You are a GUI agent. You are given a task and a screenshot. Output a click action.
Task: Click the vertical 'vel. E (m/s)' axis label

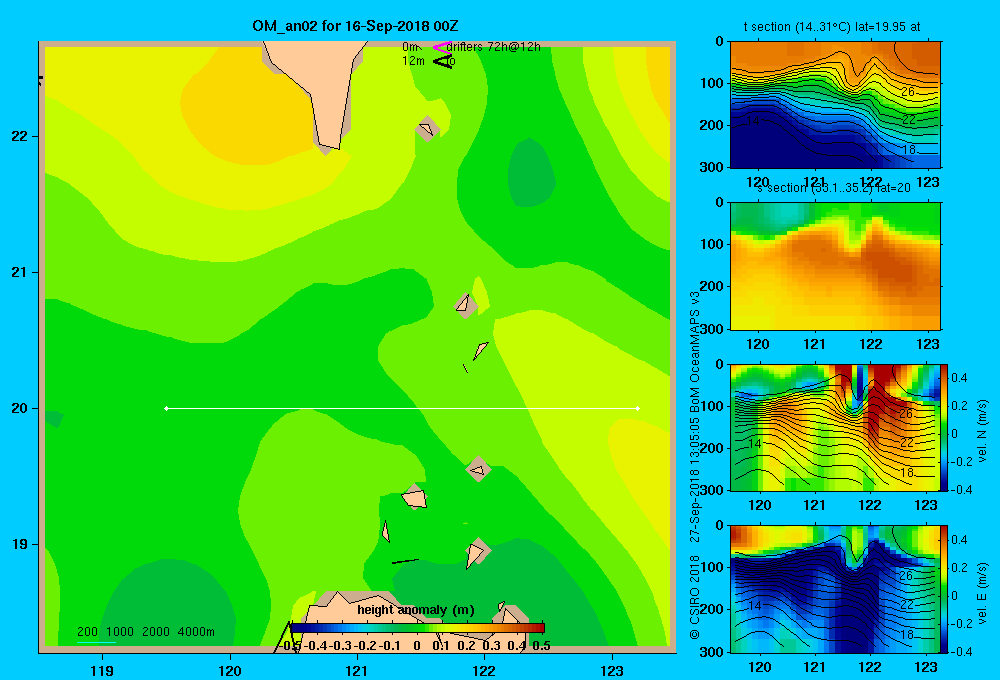coord(982,593)
